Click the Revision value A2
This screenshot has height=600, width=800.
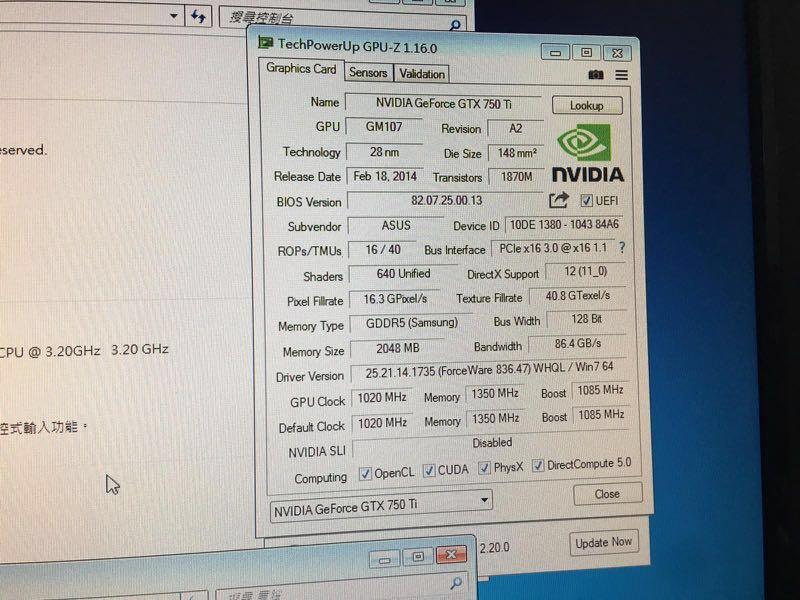point(516,128)
